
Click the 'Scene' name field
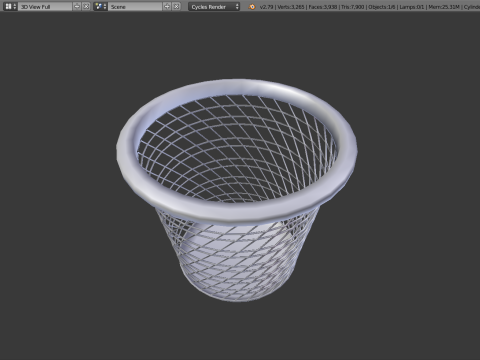click(135, 6)
